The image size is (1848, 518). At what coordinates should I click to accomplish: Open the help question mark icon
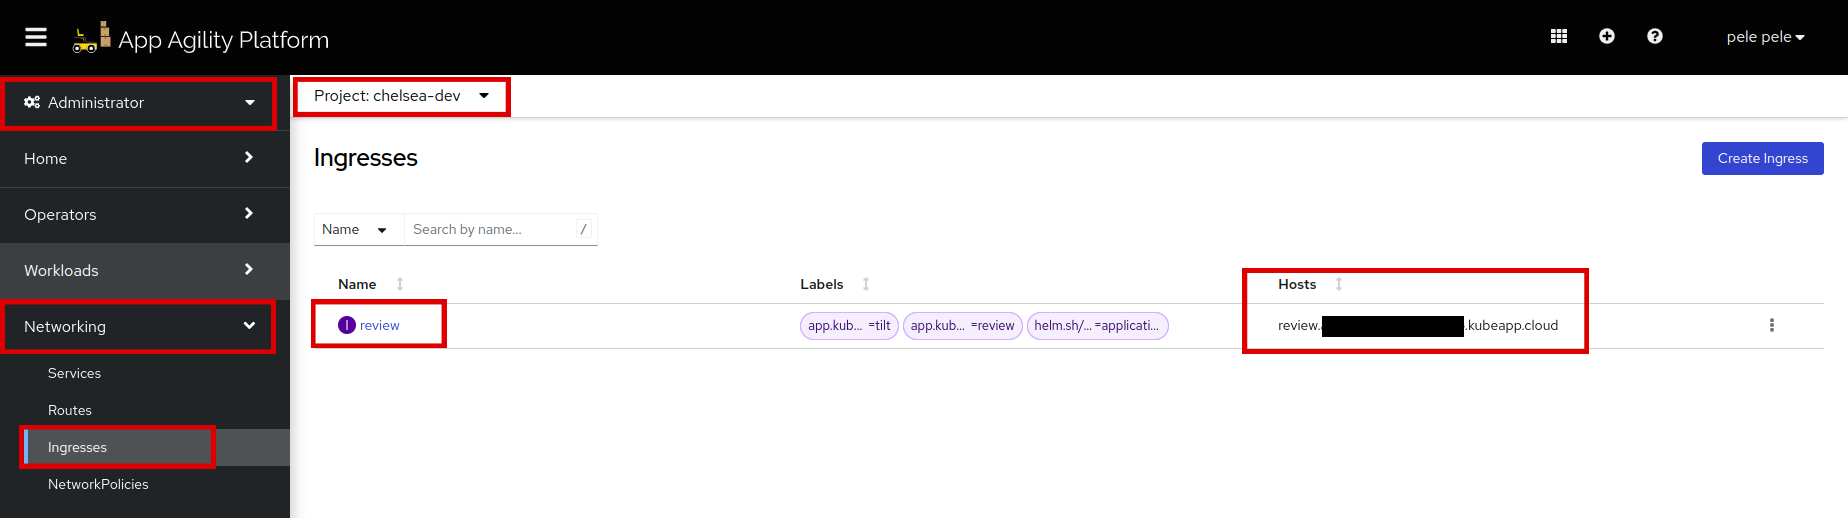click(1654, 36)
